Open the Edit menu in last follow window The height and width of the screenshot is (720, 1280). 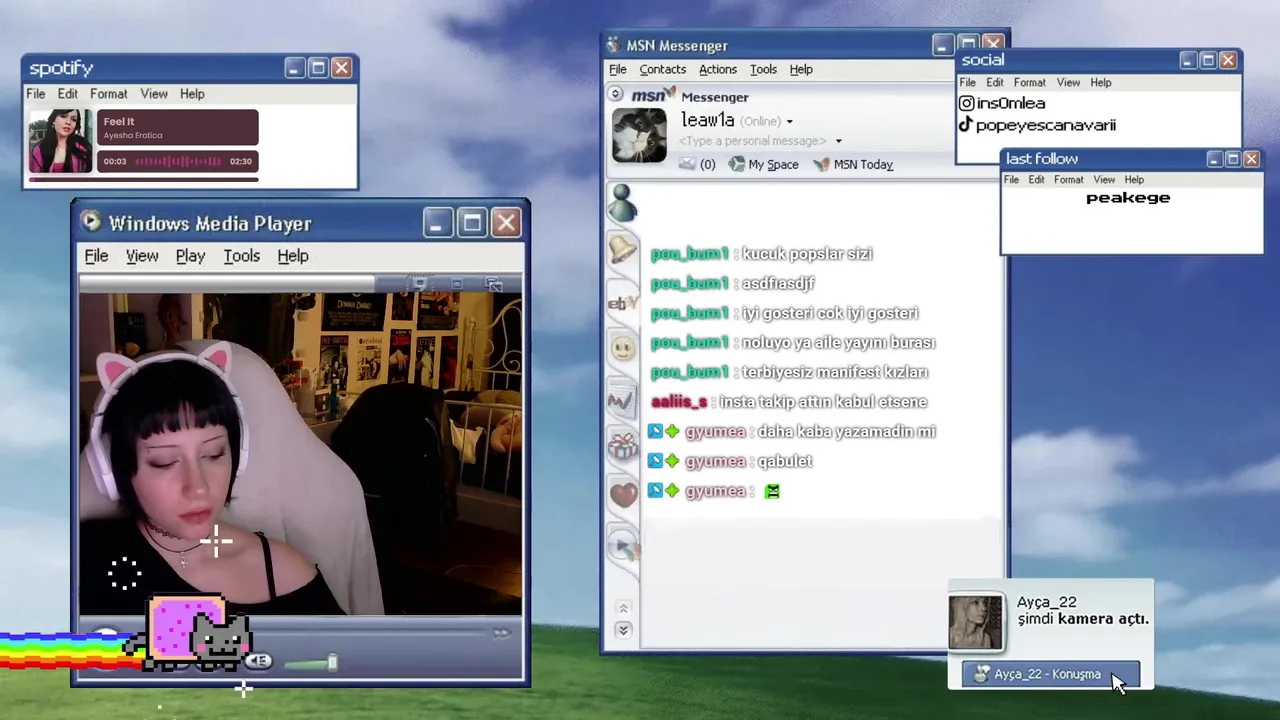pos(1036,180)
